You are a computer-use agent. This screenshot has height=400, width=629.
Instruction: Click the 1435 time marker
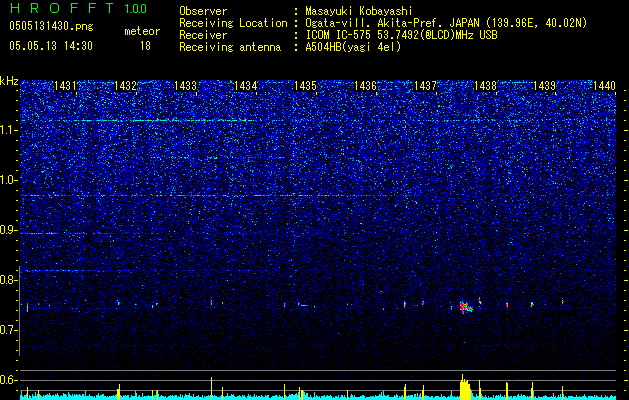(x=305, y=86)
